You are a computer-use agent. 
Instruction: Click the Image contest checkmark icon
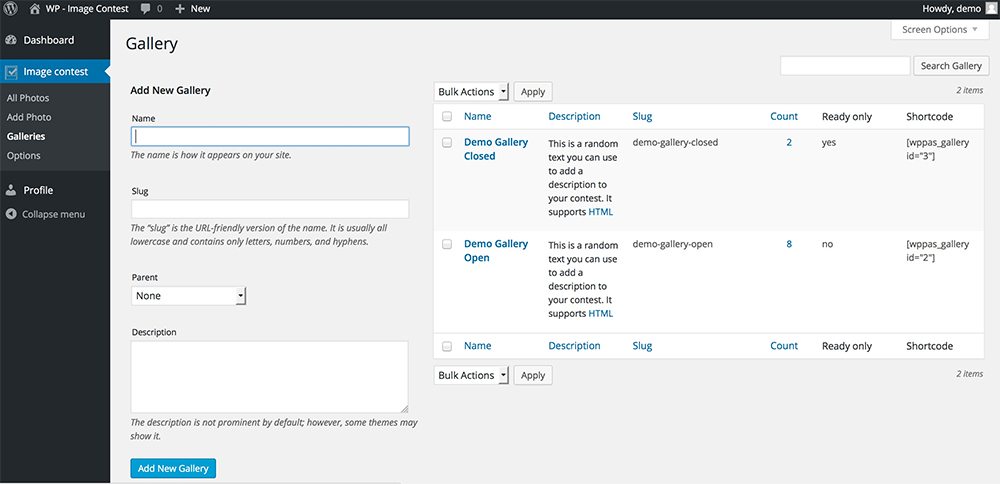[11, 72]
